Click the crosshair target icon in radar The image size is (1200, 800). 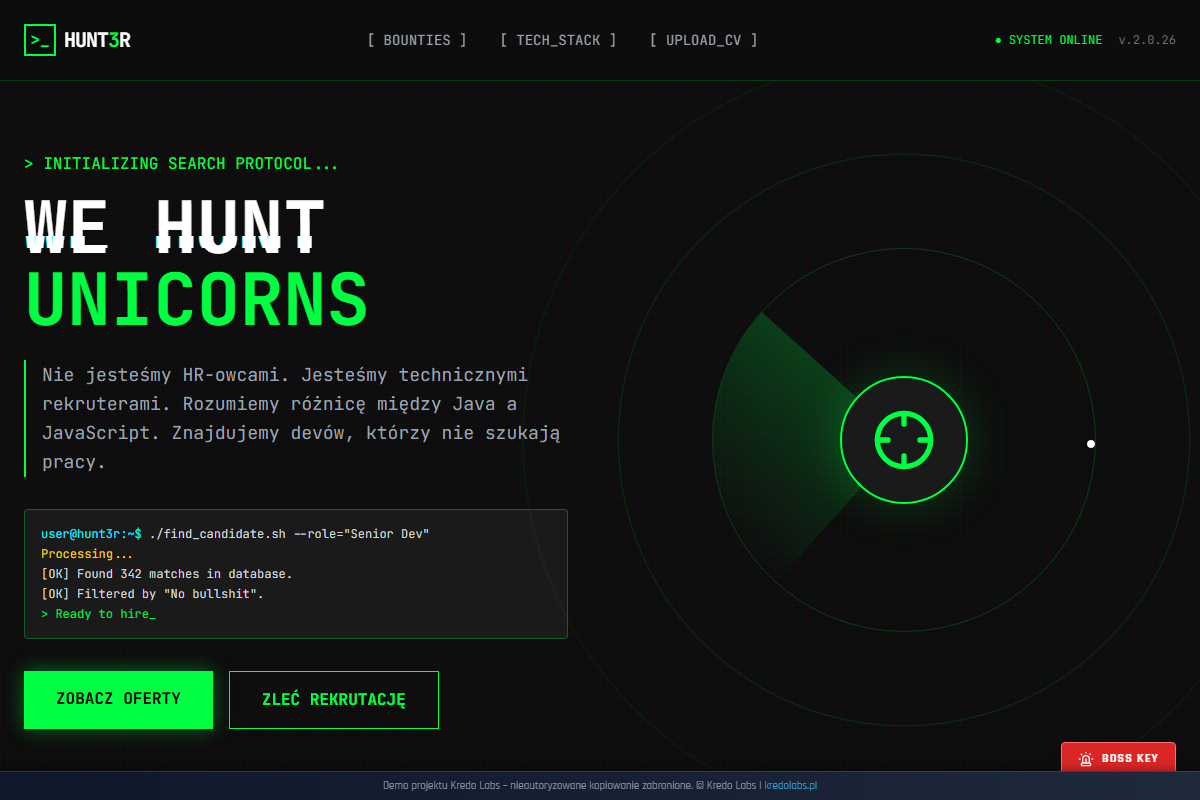[x=904, y=440]
